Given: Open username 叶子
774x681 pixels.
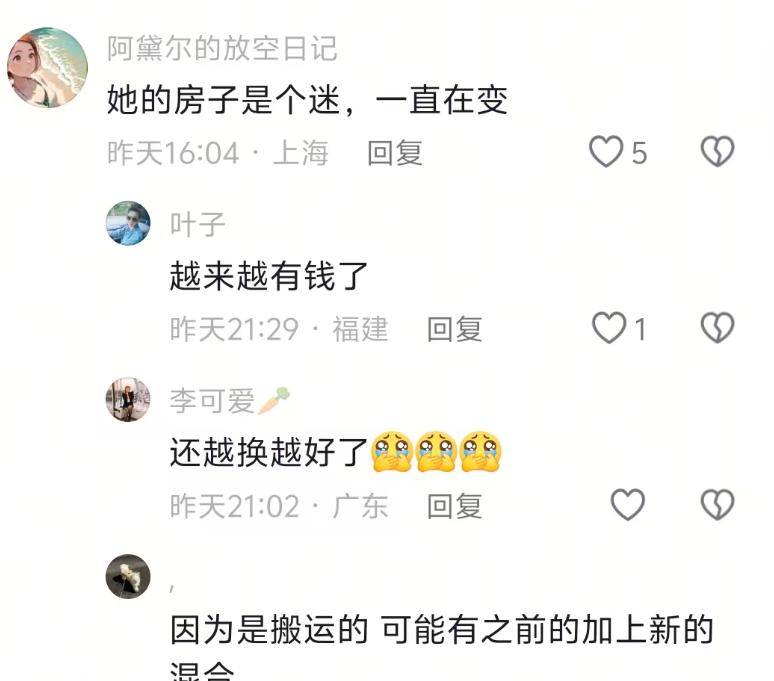Looking at the screenshot, I should [197, 225].
